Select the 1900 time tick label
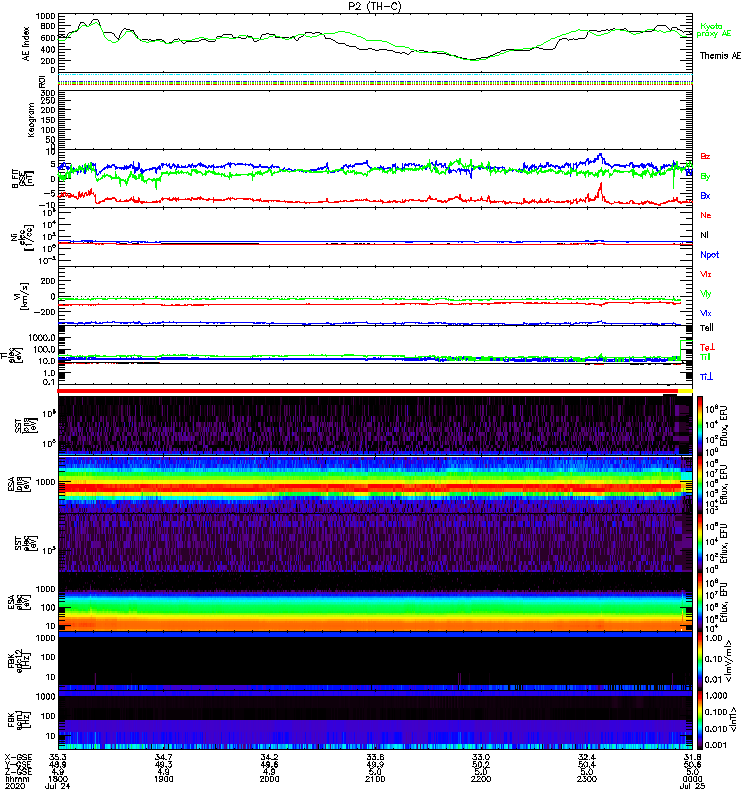This screenshot has width=750, height=800. coord(163,779)
